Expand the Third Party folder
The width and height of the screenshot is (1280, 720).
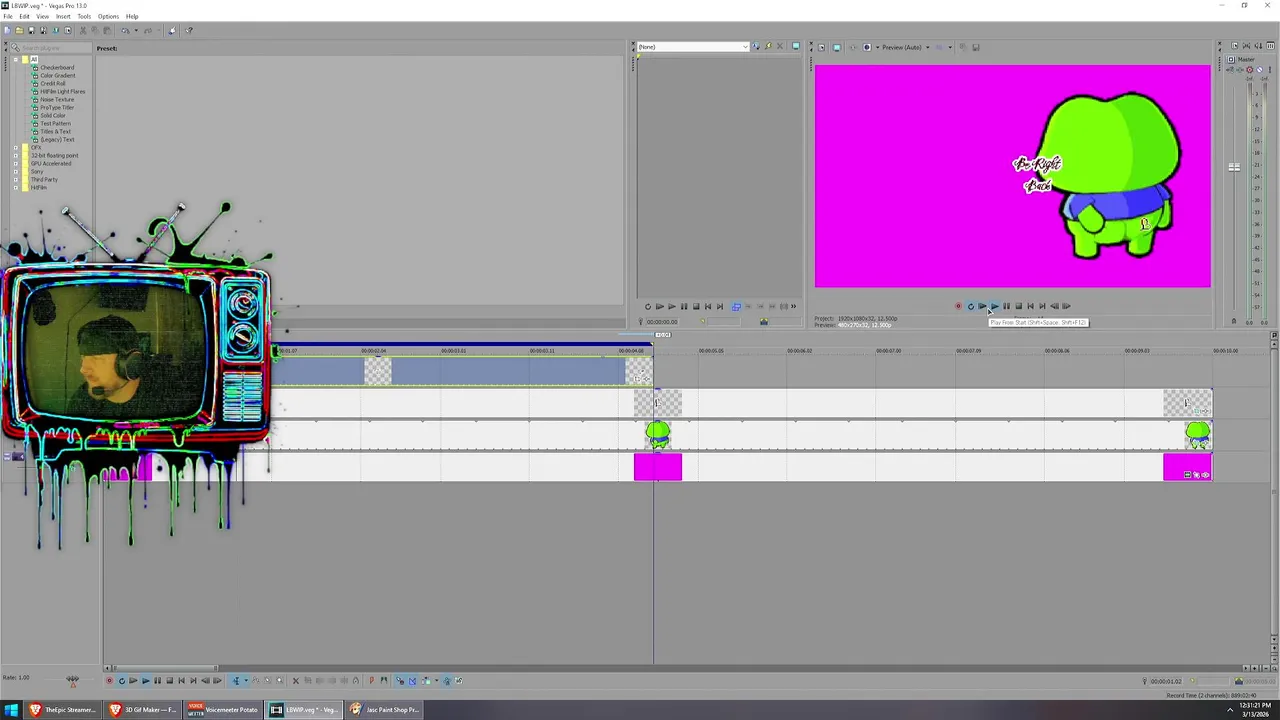click(15, 179)
